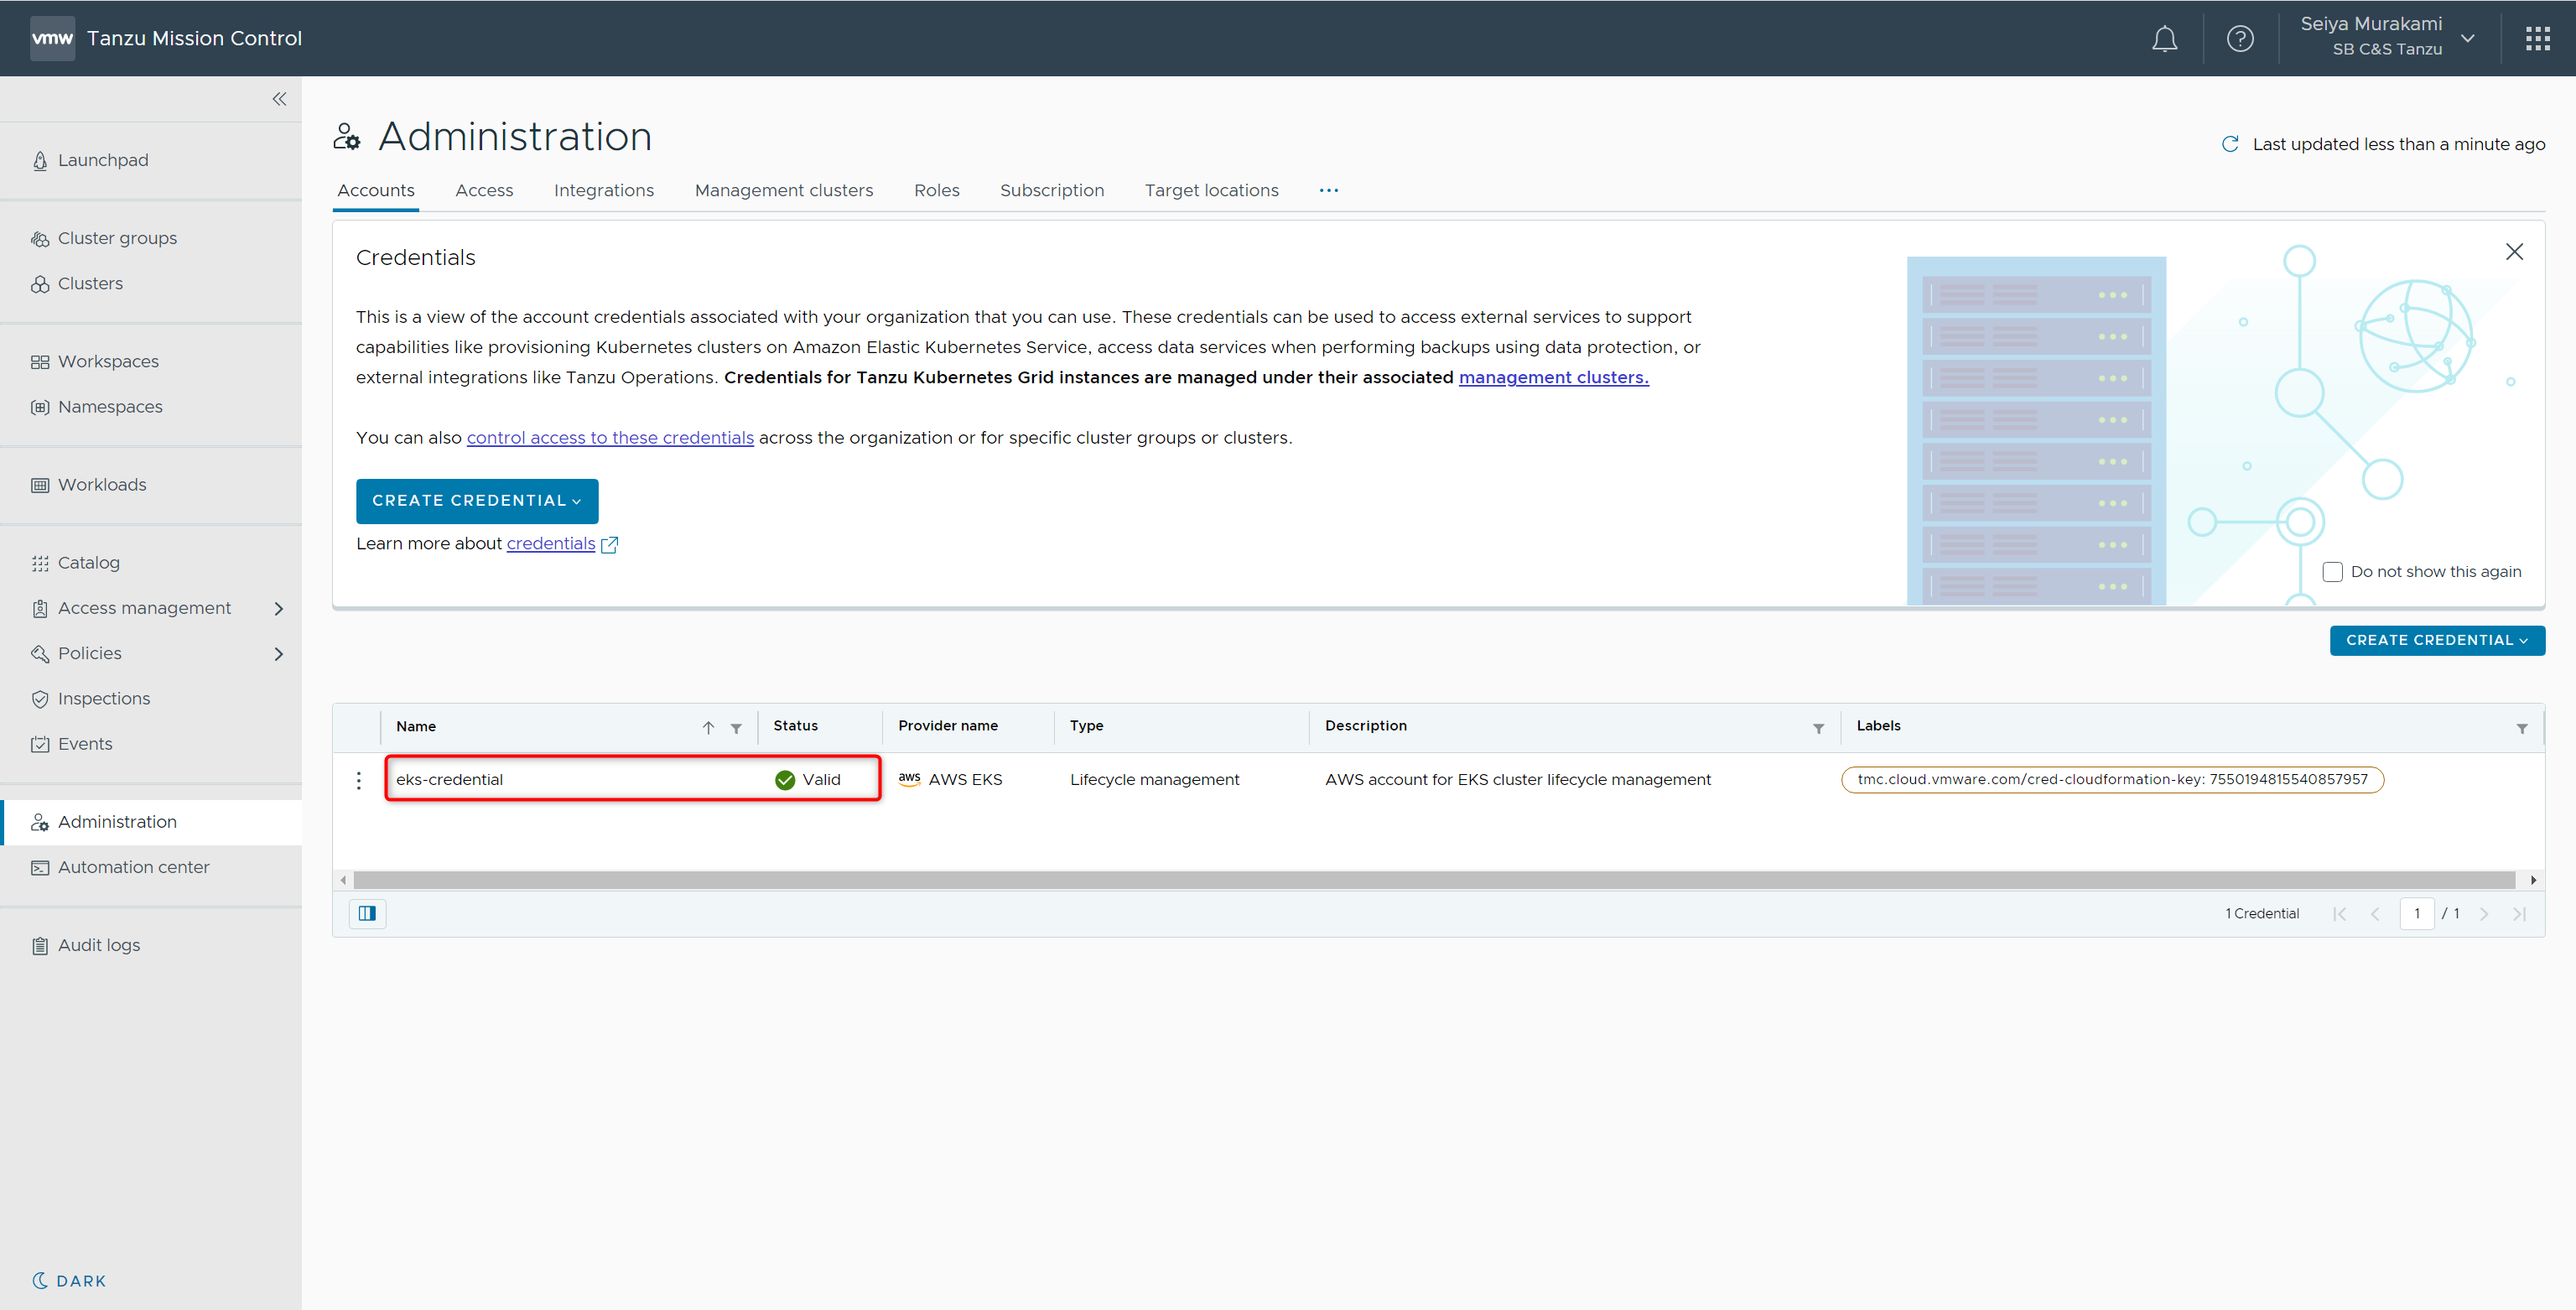Switch to the Integrations tab
The width and height of the screenshot is (2576, 1310).
603,190
